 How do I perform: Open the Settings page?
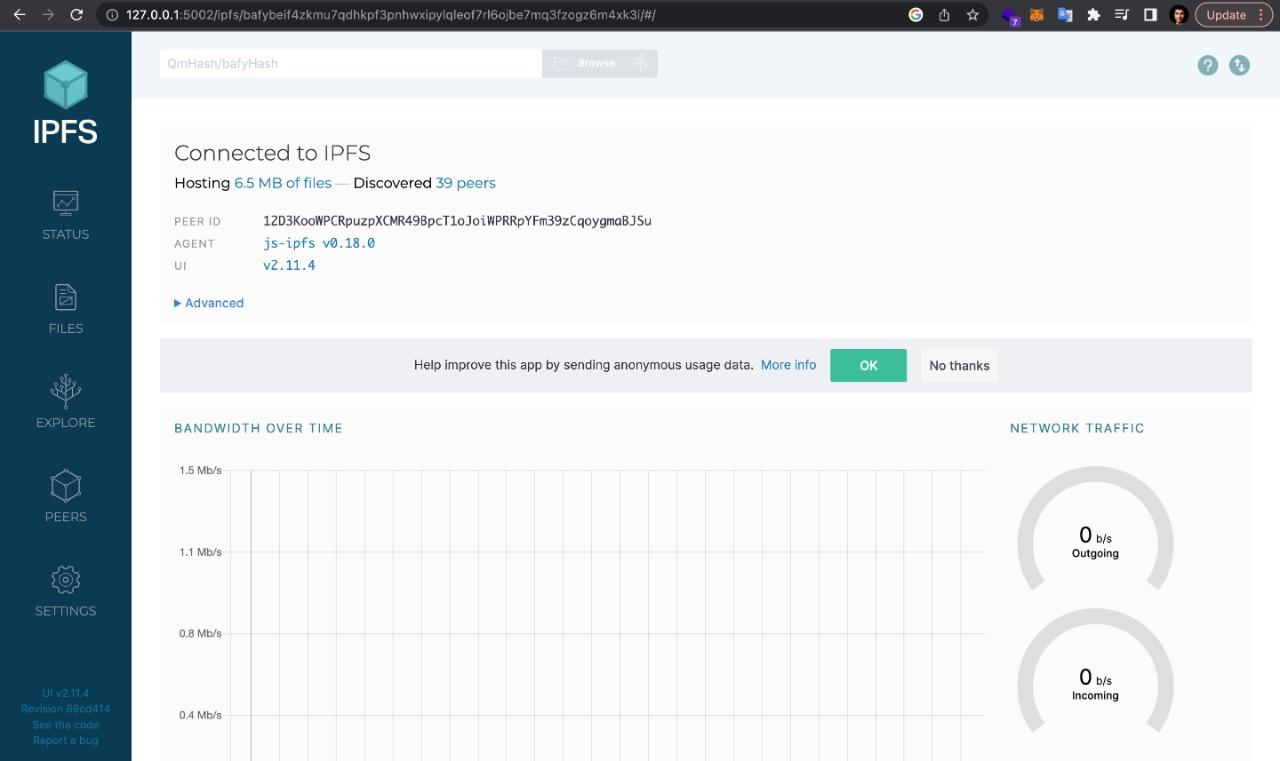[65, 591]
